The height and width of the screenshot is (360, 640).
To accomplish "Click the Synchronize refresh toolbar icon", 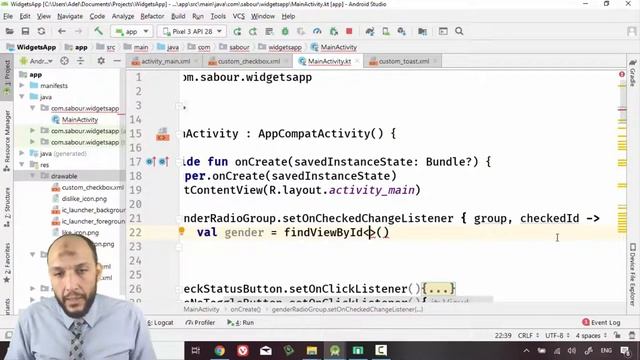I will [x=41, y=31].
